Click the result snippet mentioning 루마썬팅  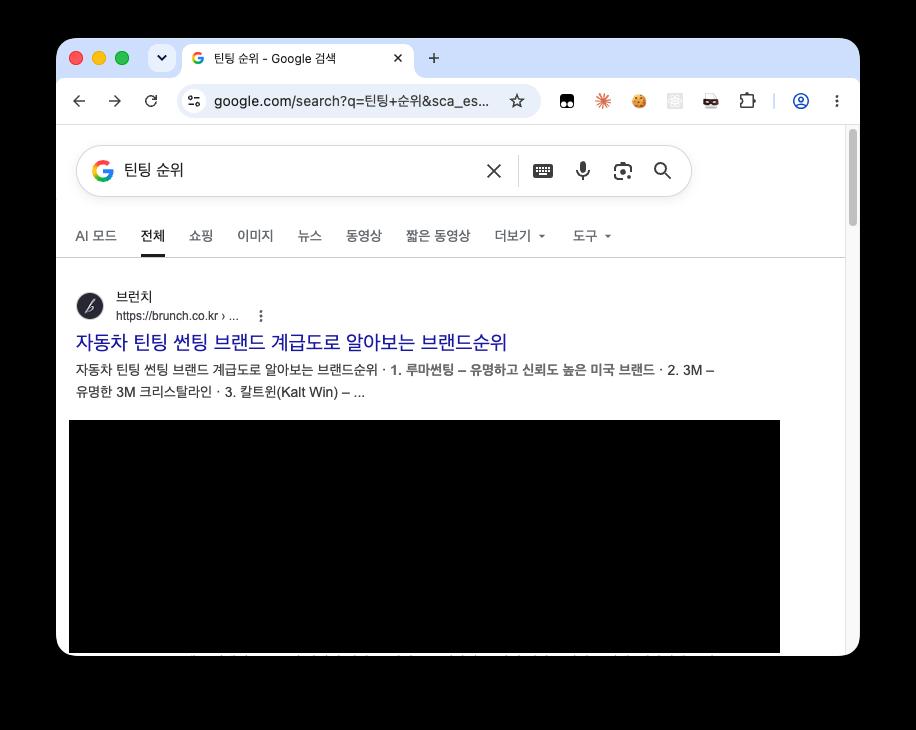(x=394, y=381)
